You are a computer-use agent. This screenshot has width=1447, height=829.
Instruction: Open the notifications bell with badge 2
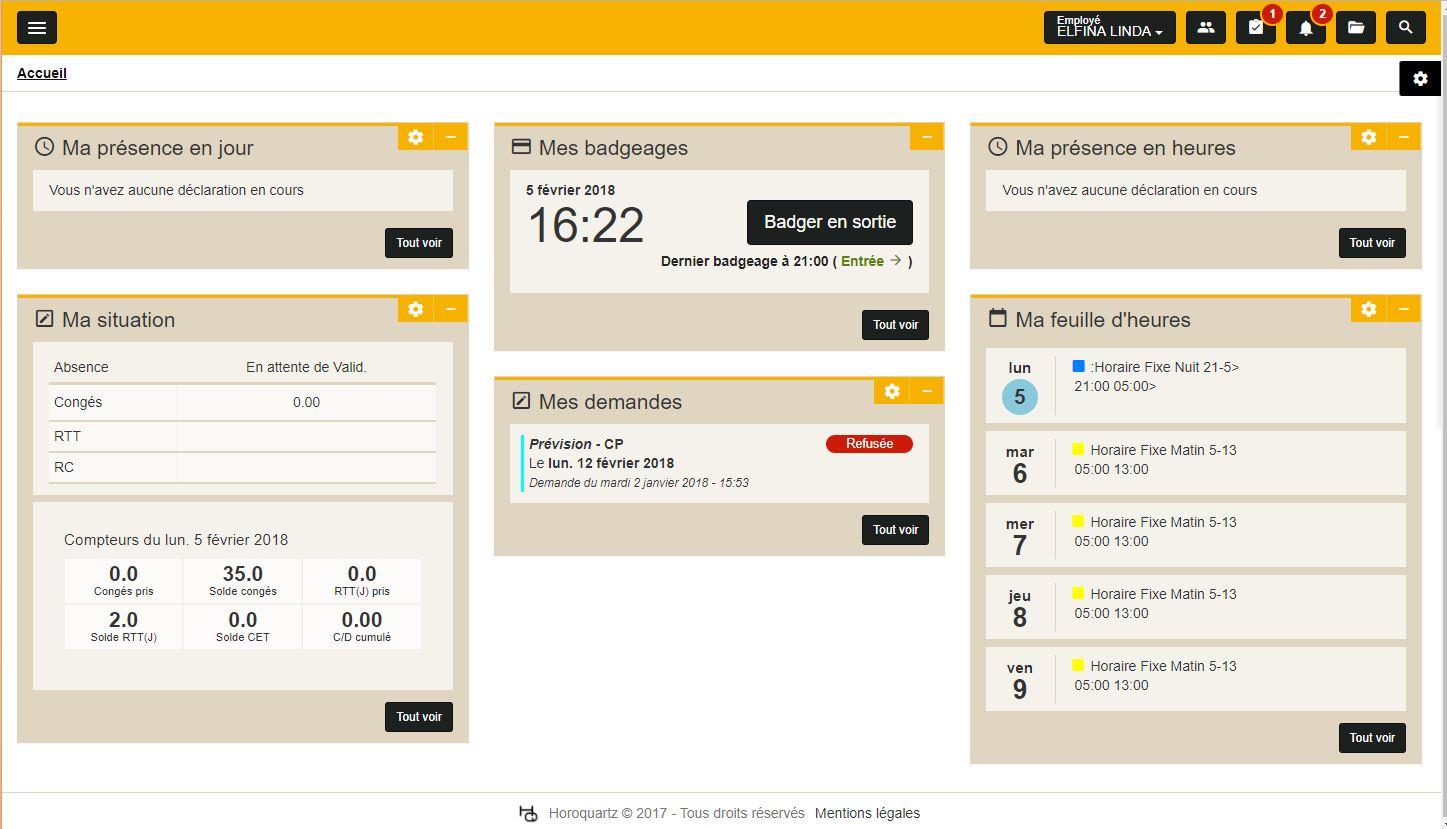point(1305,27)
